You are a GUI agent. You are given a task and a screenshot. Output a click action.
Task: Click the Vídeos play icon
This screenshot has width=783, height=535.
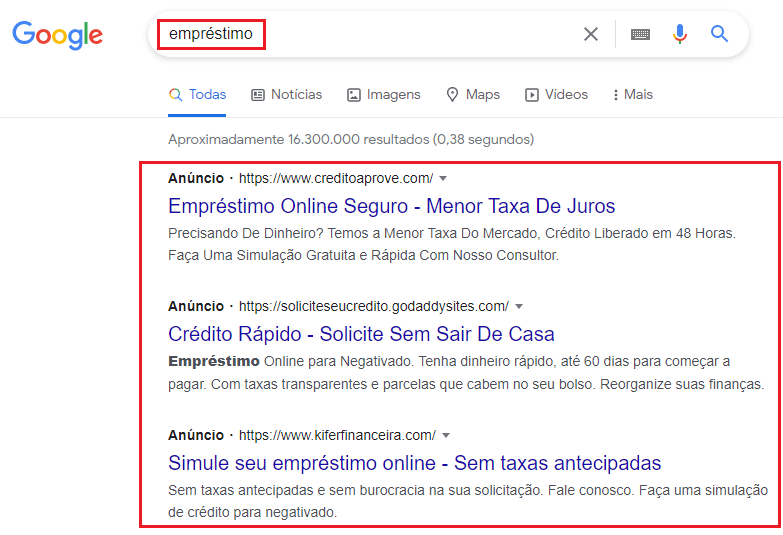coord(531,95)
